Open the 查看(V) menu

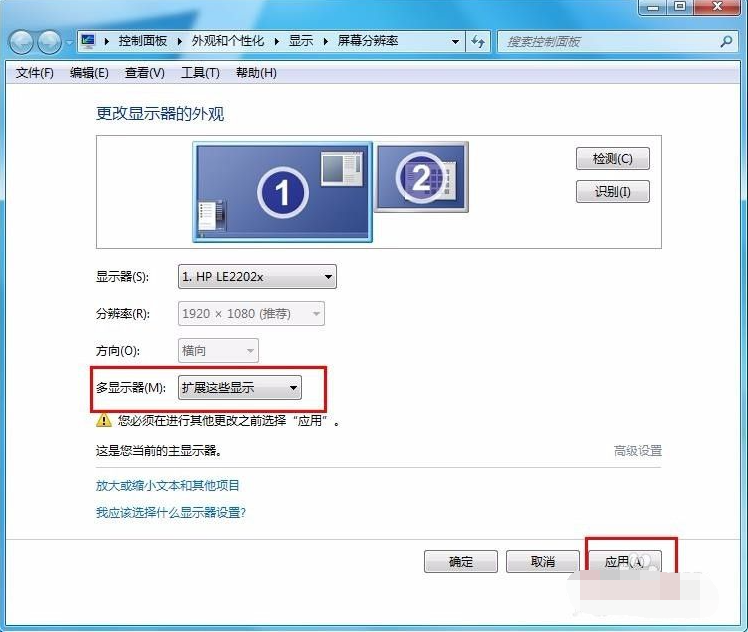coord(145,73)
